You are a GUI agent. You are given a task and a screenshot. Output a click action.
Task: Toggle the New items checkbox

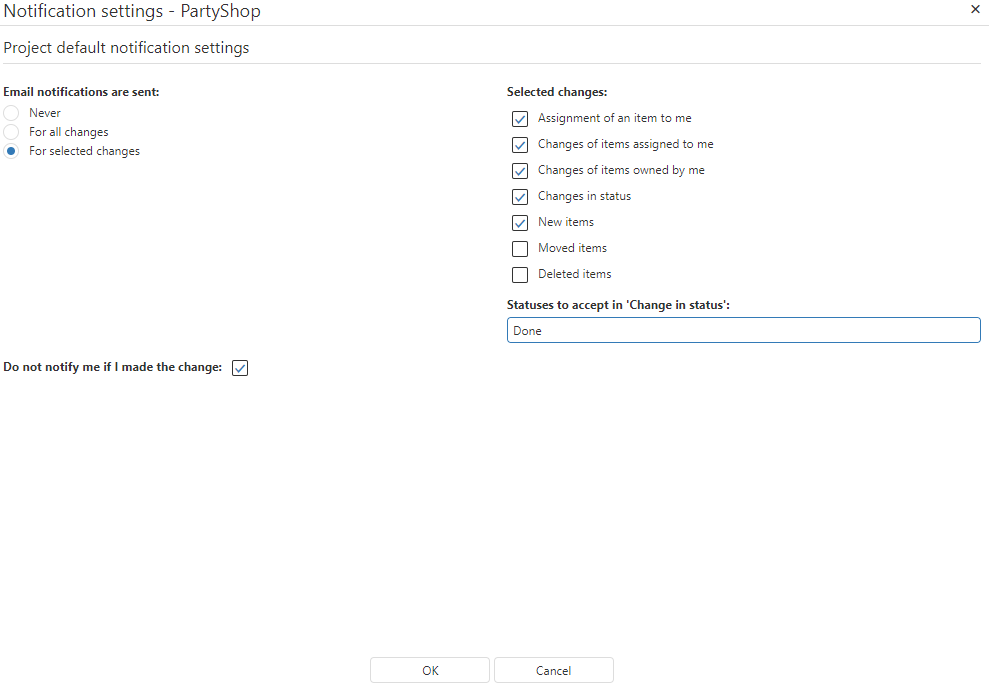click(x=520, y=223)
